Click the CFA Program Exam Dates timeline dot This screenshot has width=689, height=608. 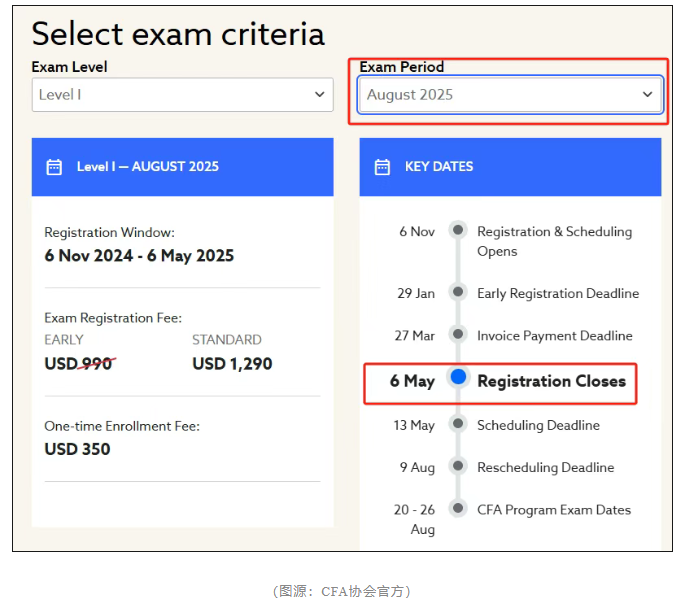coord(458,508)
